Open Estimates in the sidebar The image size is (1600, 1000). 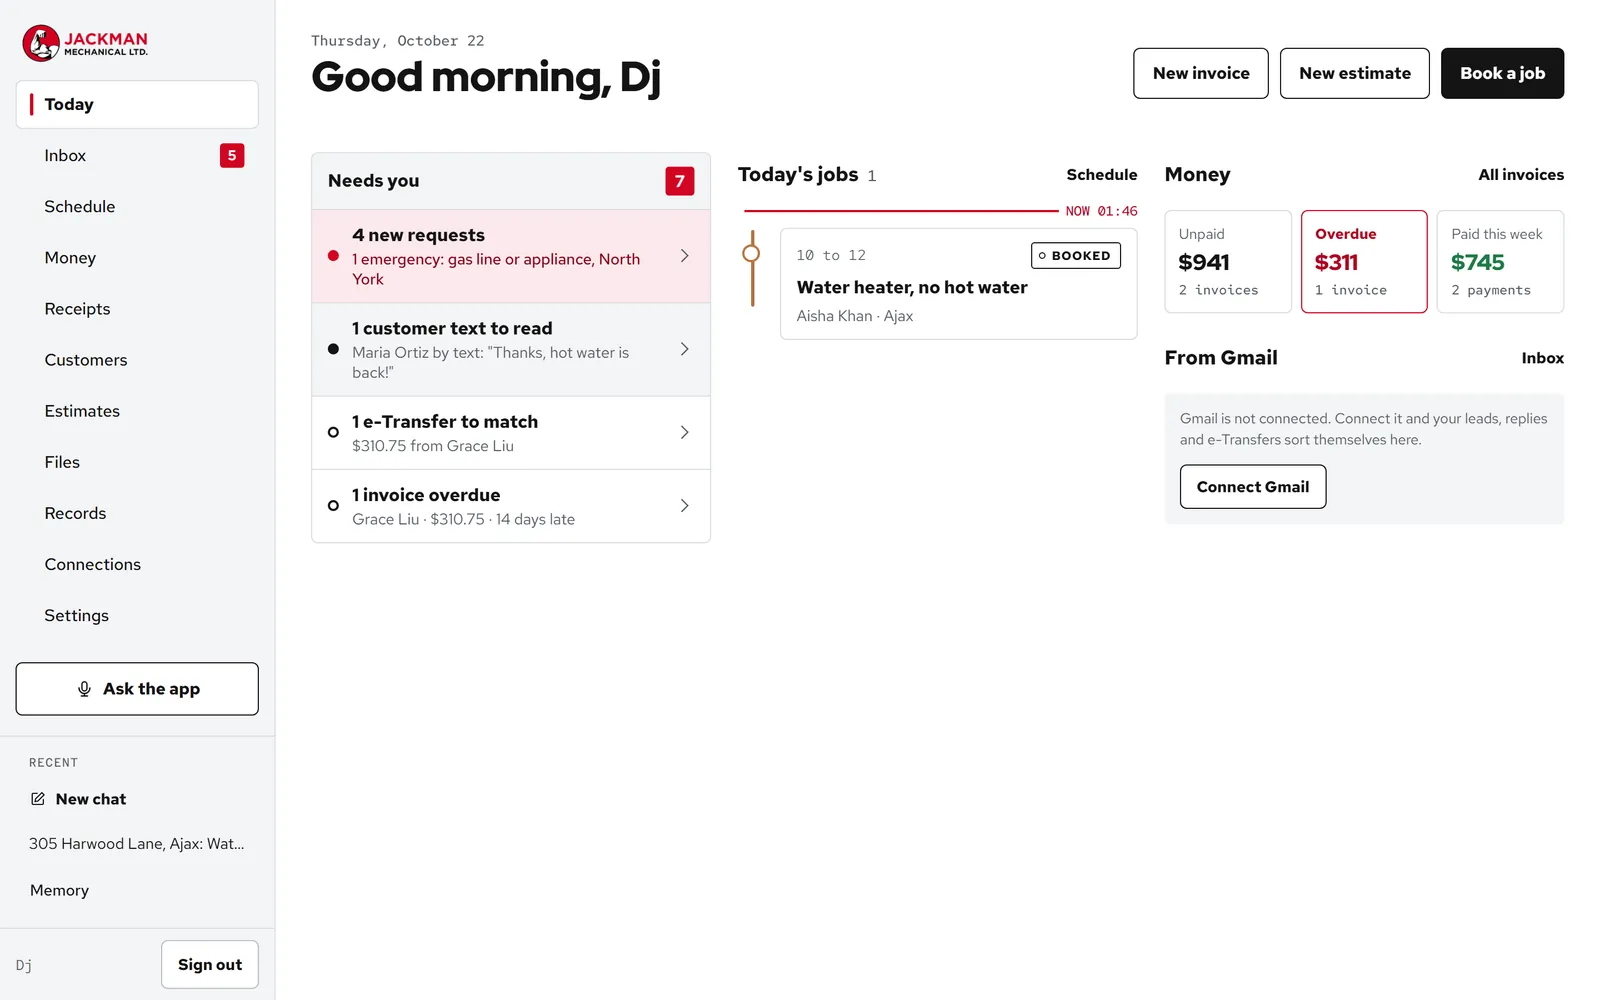coord(137,411)
